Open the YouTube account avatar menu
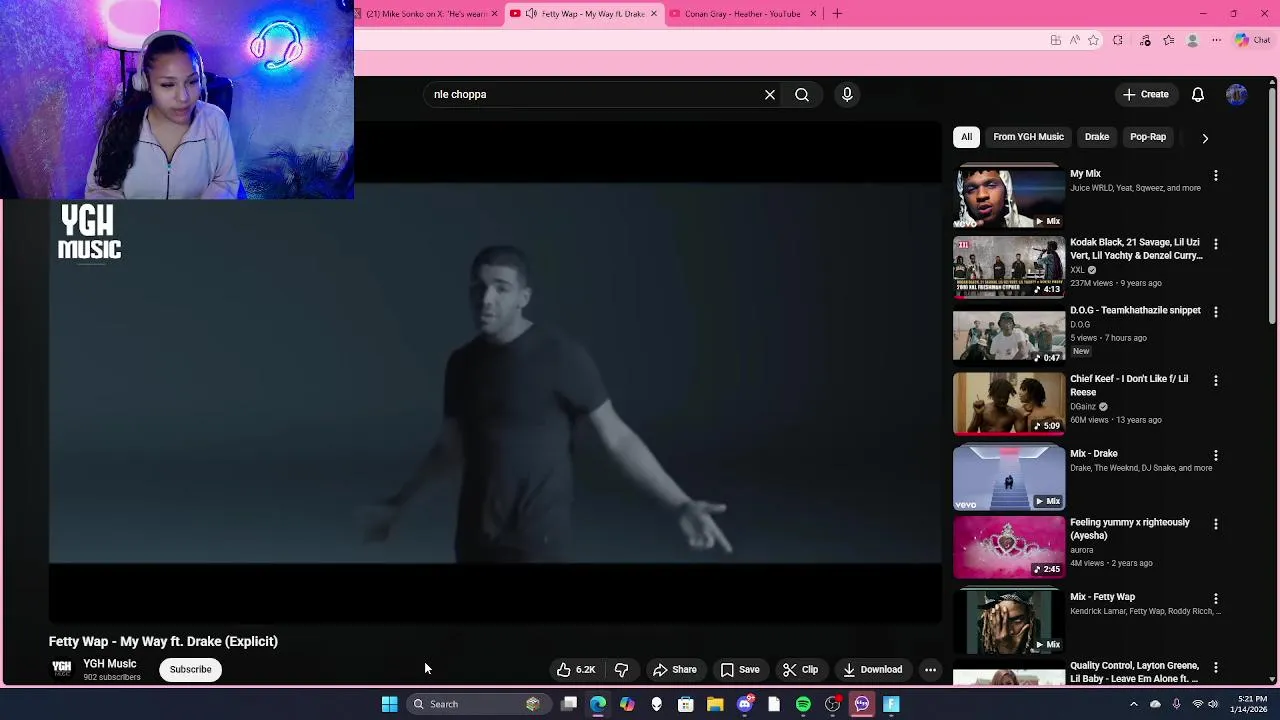Viewport: 1280px width, 720px height. [1237, 95]
